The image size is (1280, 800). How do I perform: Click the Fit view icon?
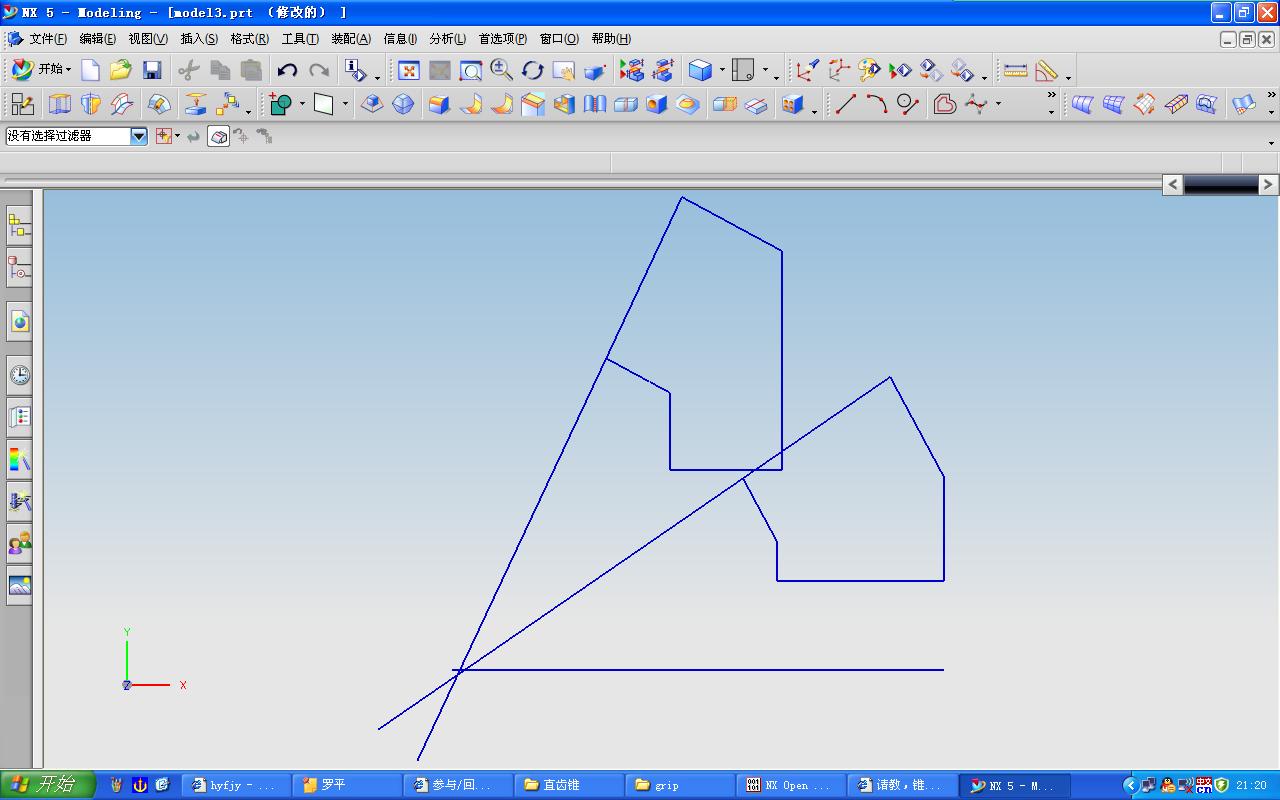point(409,70)
